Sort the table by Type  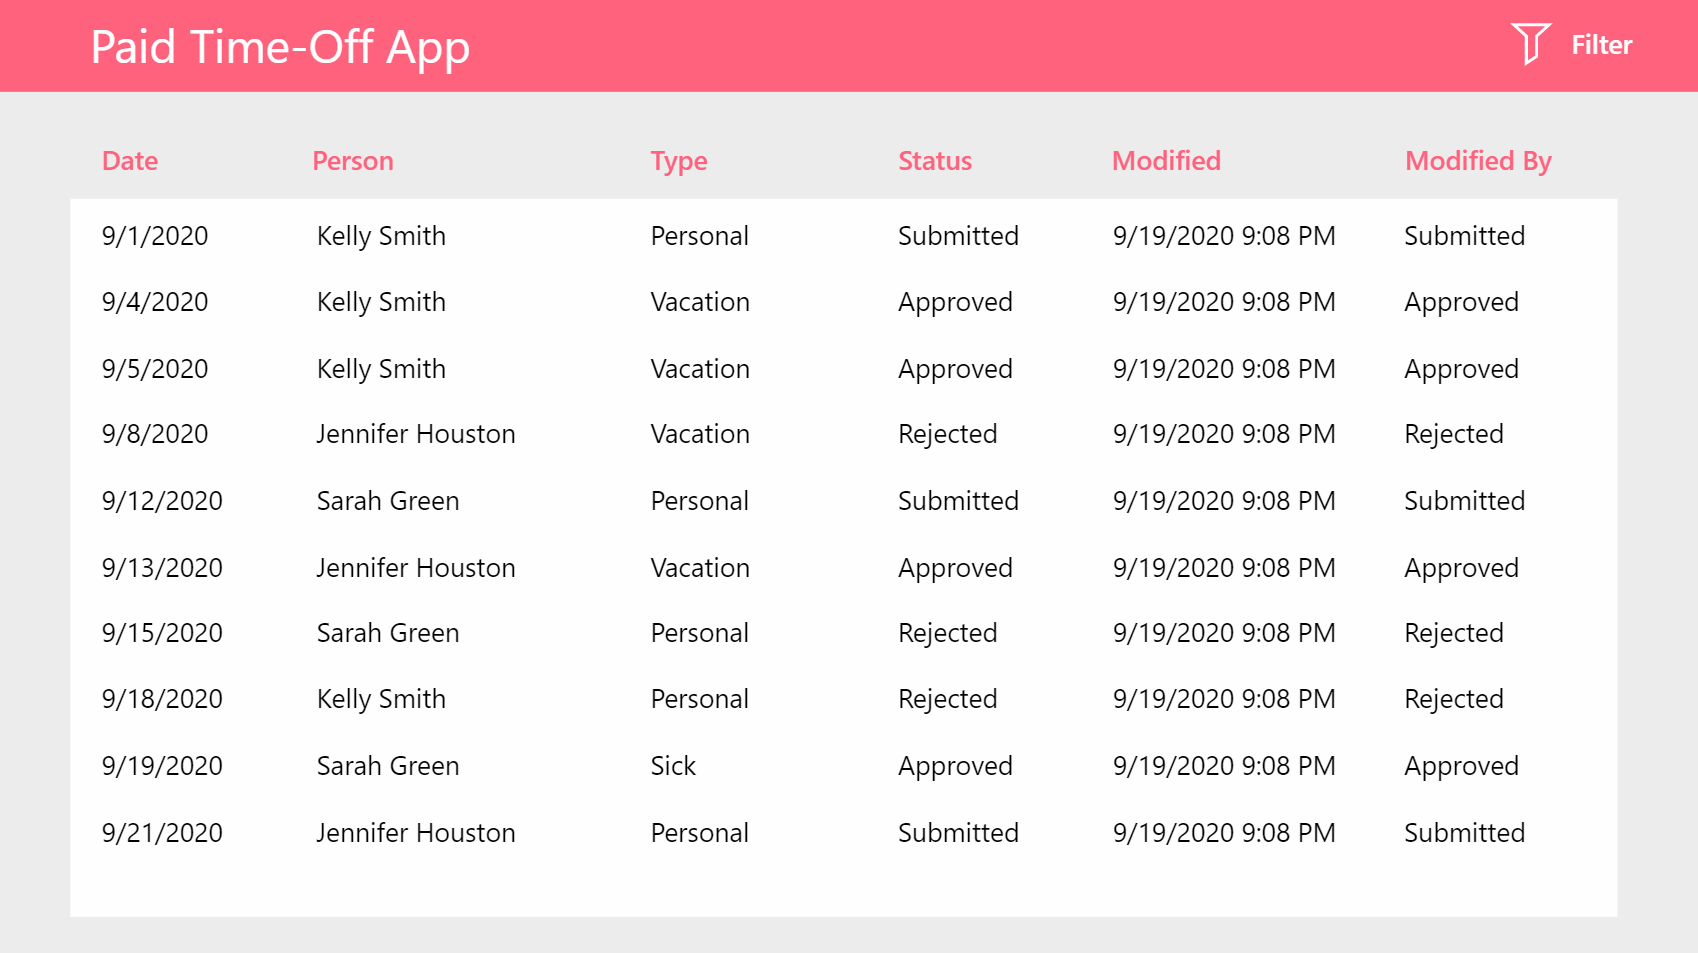(x=679, y=160)
